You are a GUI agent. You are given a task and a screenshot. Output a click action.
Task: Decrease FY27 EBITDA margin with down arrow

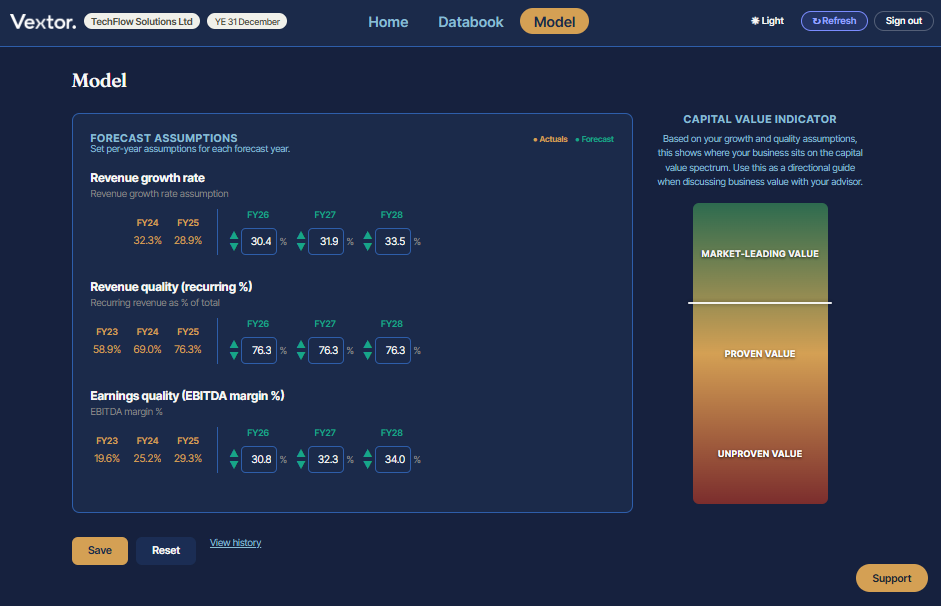pos(301,465)
